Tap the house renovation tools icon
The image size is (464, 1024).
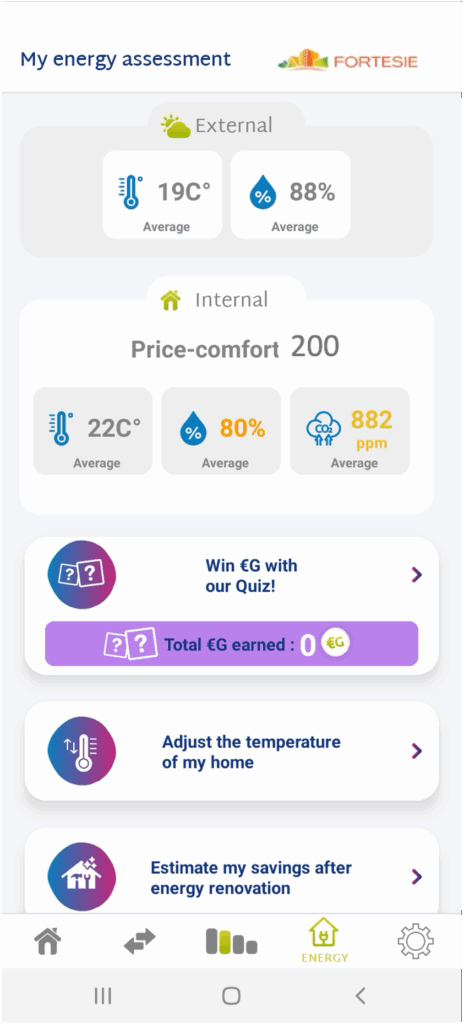point(82,876)
